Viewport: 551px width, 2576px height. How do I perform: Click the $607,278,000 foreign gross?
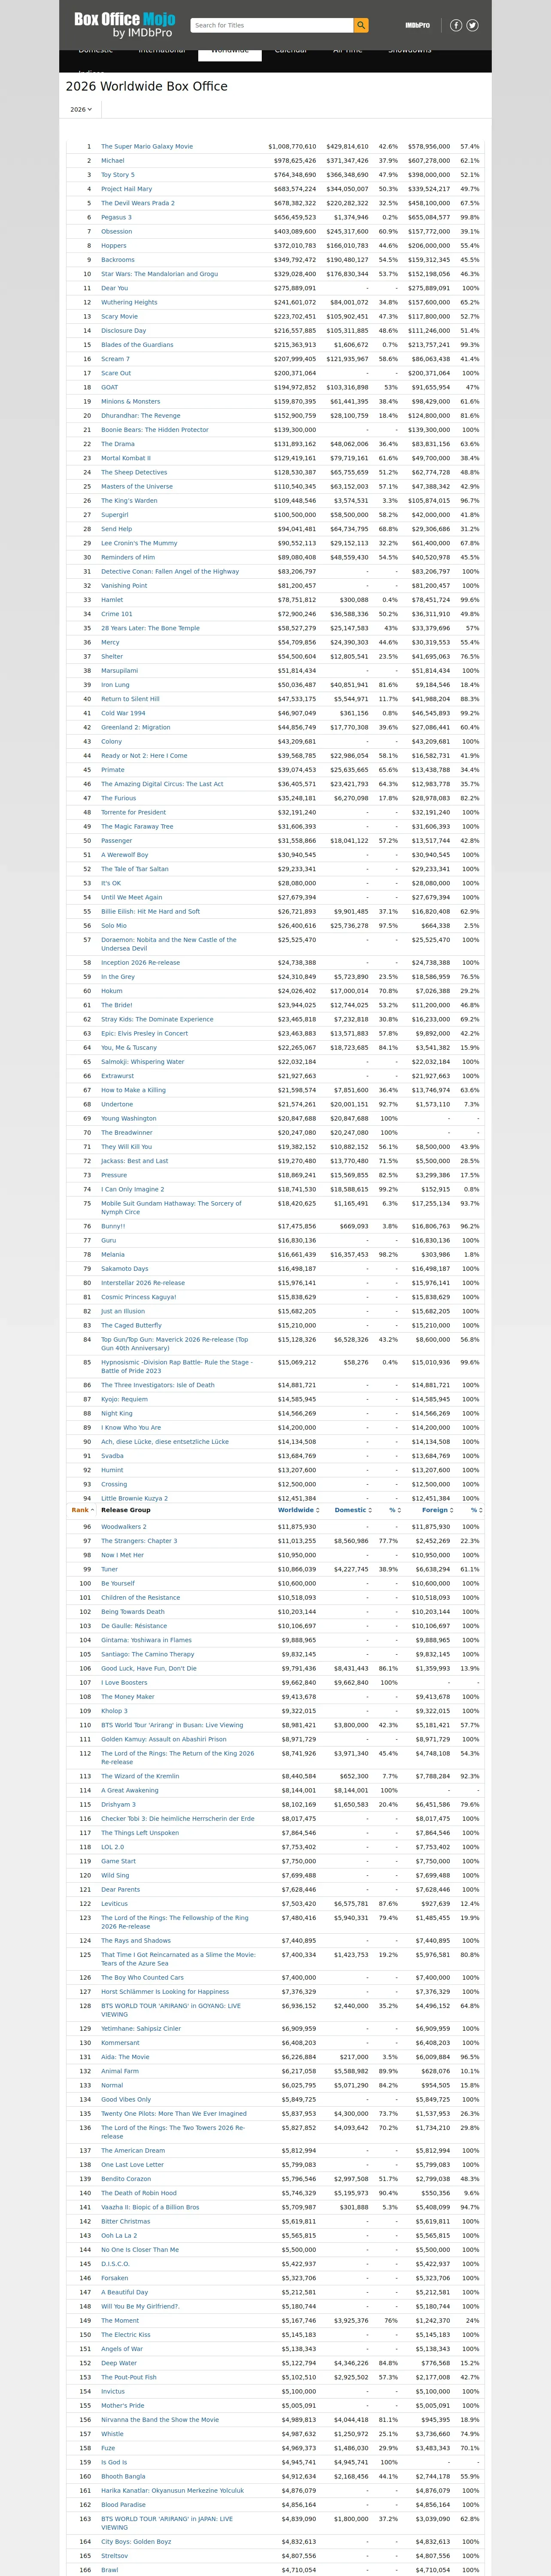(429, 160)
